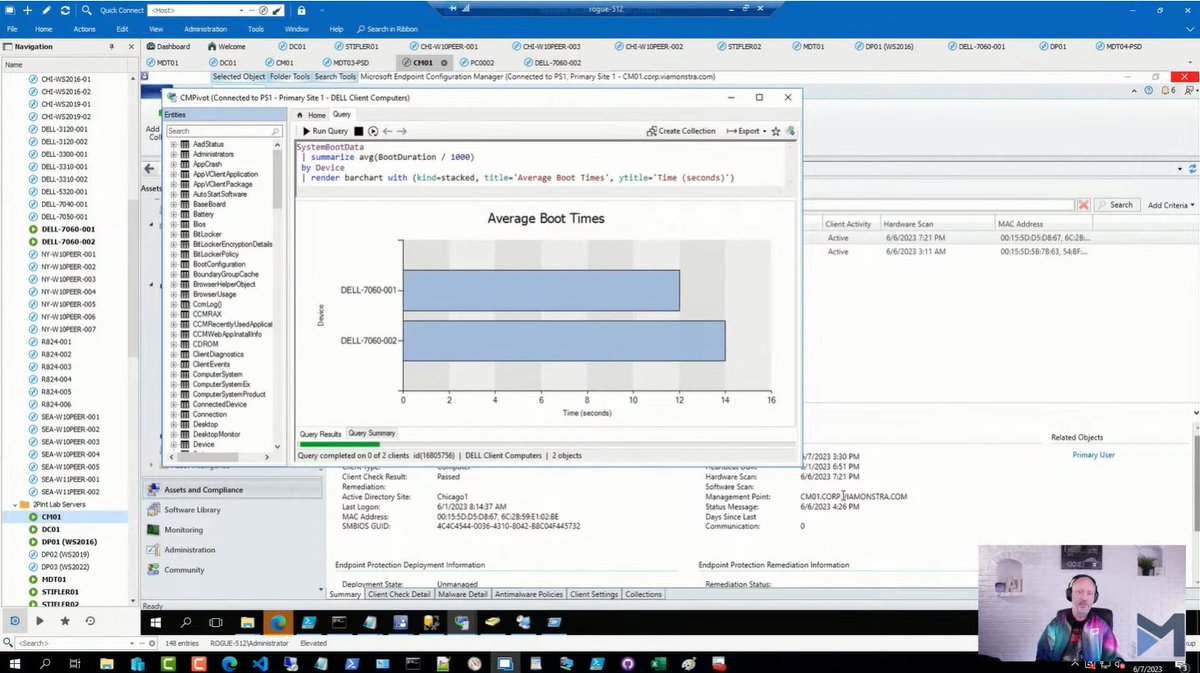This screenshot has height=673, width=1200.
Task: Click the search magnifier in Entities search box
Action: (x=276, y=131)
